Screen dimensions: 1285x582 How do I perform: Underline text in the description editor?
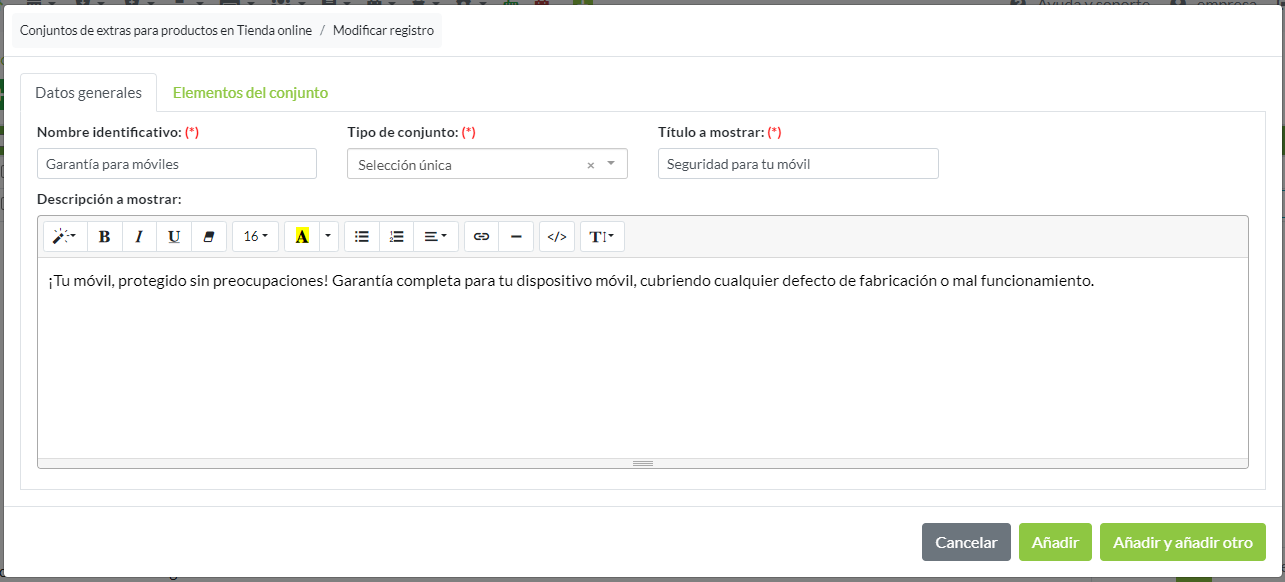tap(174, 236)
